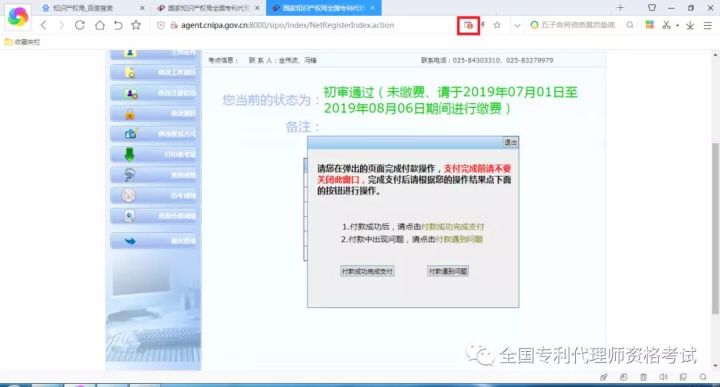The width and height of the screenshot is (720, 387).
Task: Click the search box beside the green circle
Action: pos(578,25)
